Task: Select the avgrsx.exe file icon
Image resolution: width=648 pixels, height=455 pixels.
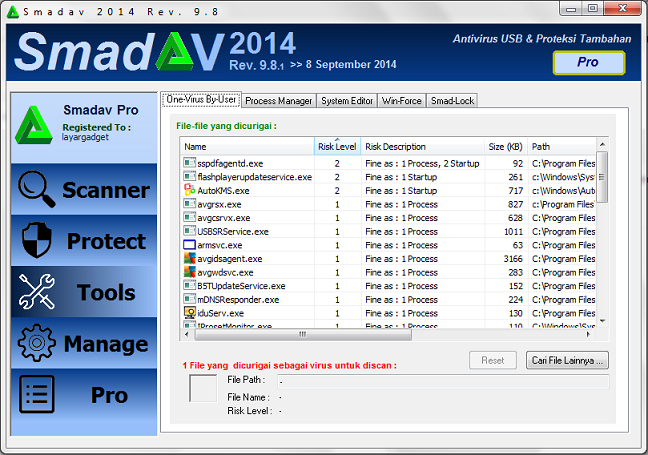Action: coord(189,204)
